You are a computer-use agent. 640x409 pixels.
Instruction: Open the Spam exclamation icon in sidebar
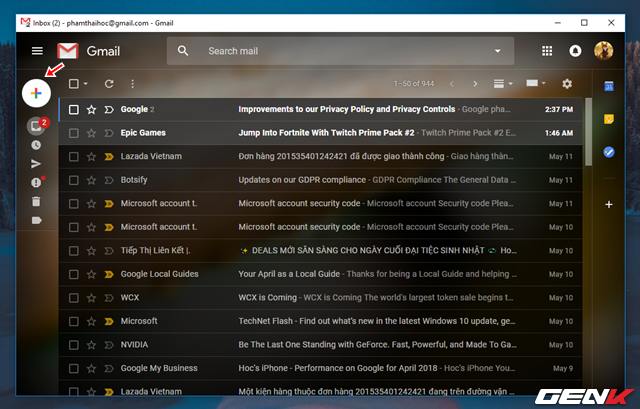tap(36, 182)
